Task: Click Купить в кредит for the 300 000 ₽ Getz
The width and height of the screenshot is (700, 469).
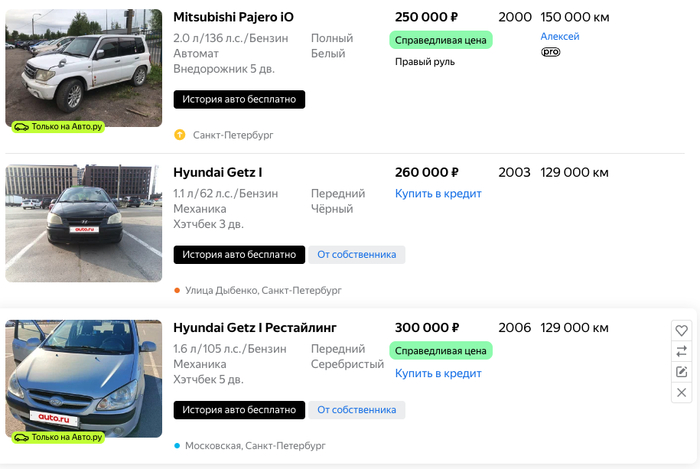Action: pyautogui.click(x=438, y=373)
